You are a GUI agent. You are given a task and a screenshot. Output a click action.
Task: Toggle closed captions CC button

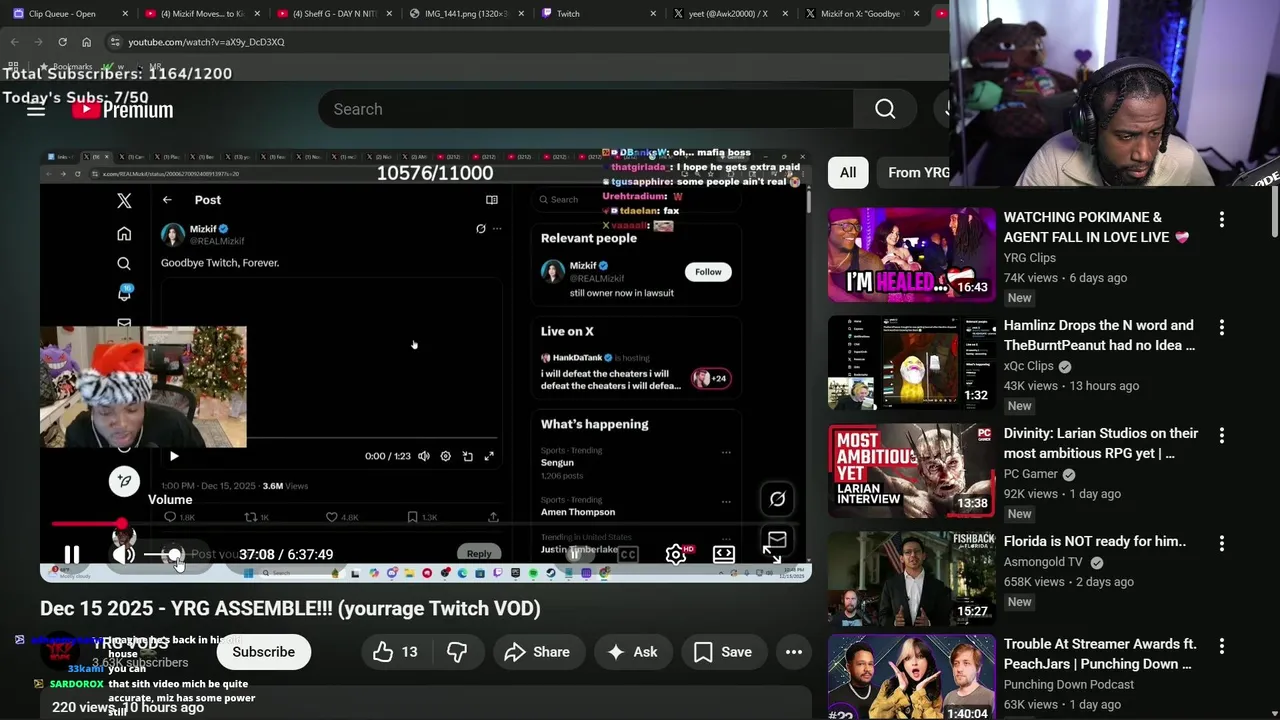point(628,554)
